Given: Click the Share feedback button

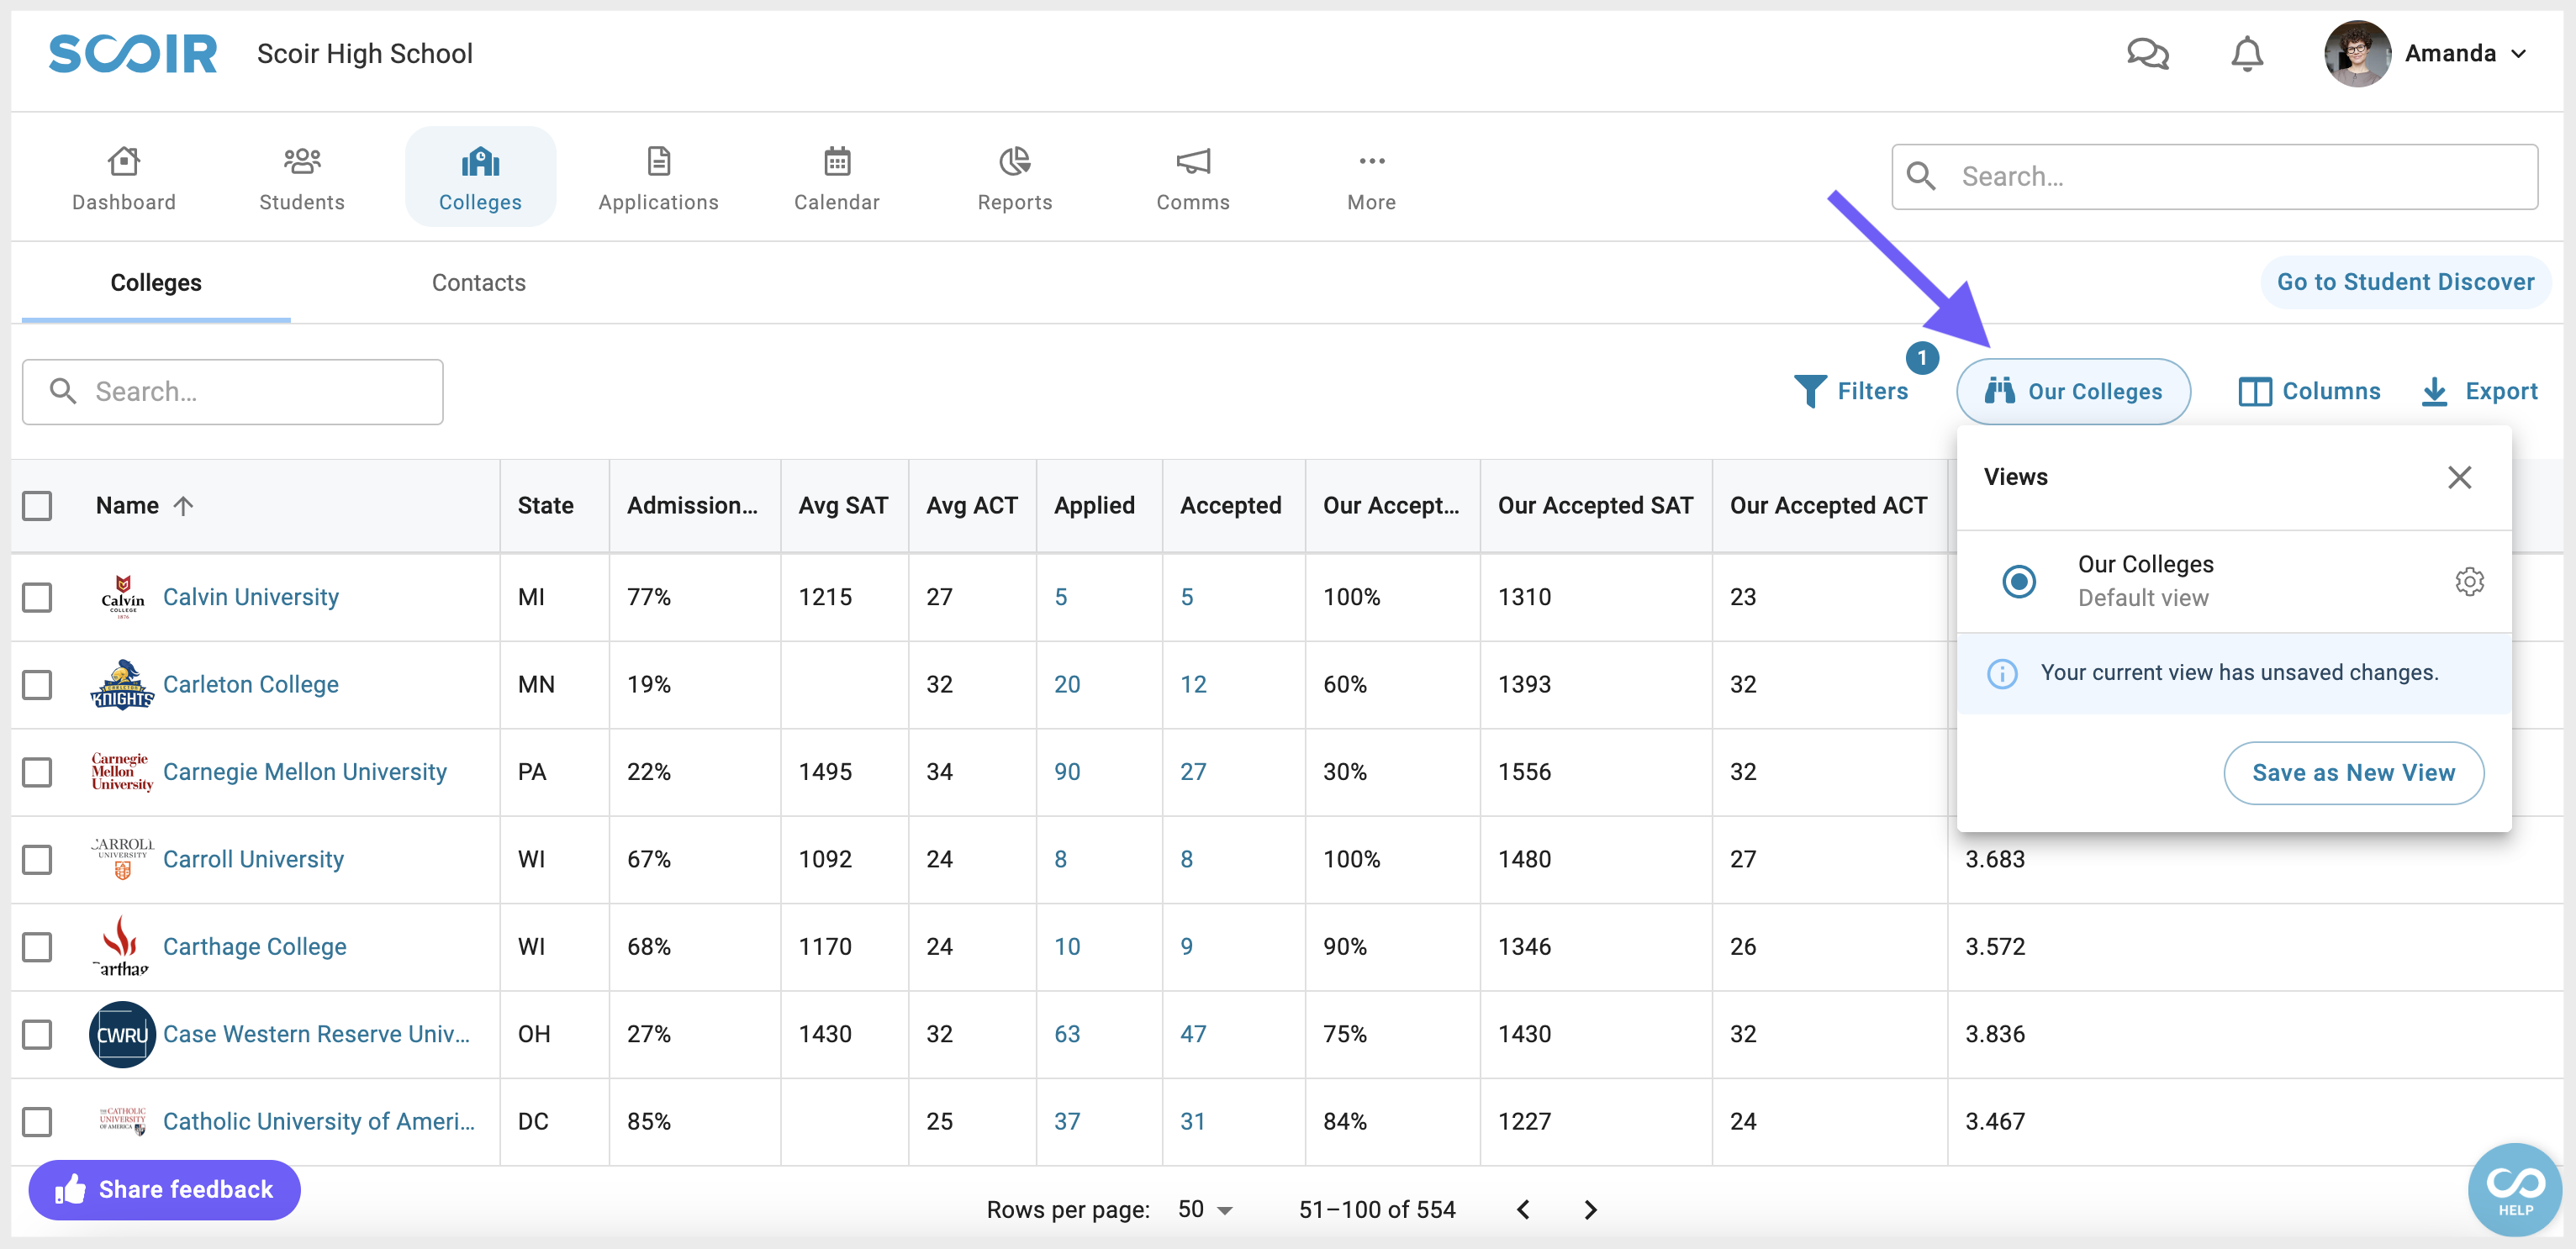Looking at the screenshot, I should (165, 1189).
